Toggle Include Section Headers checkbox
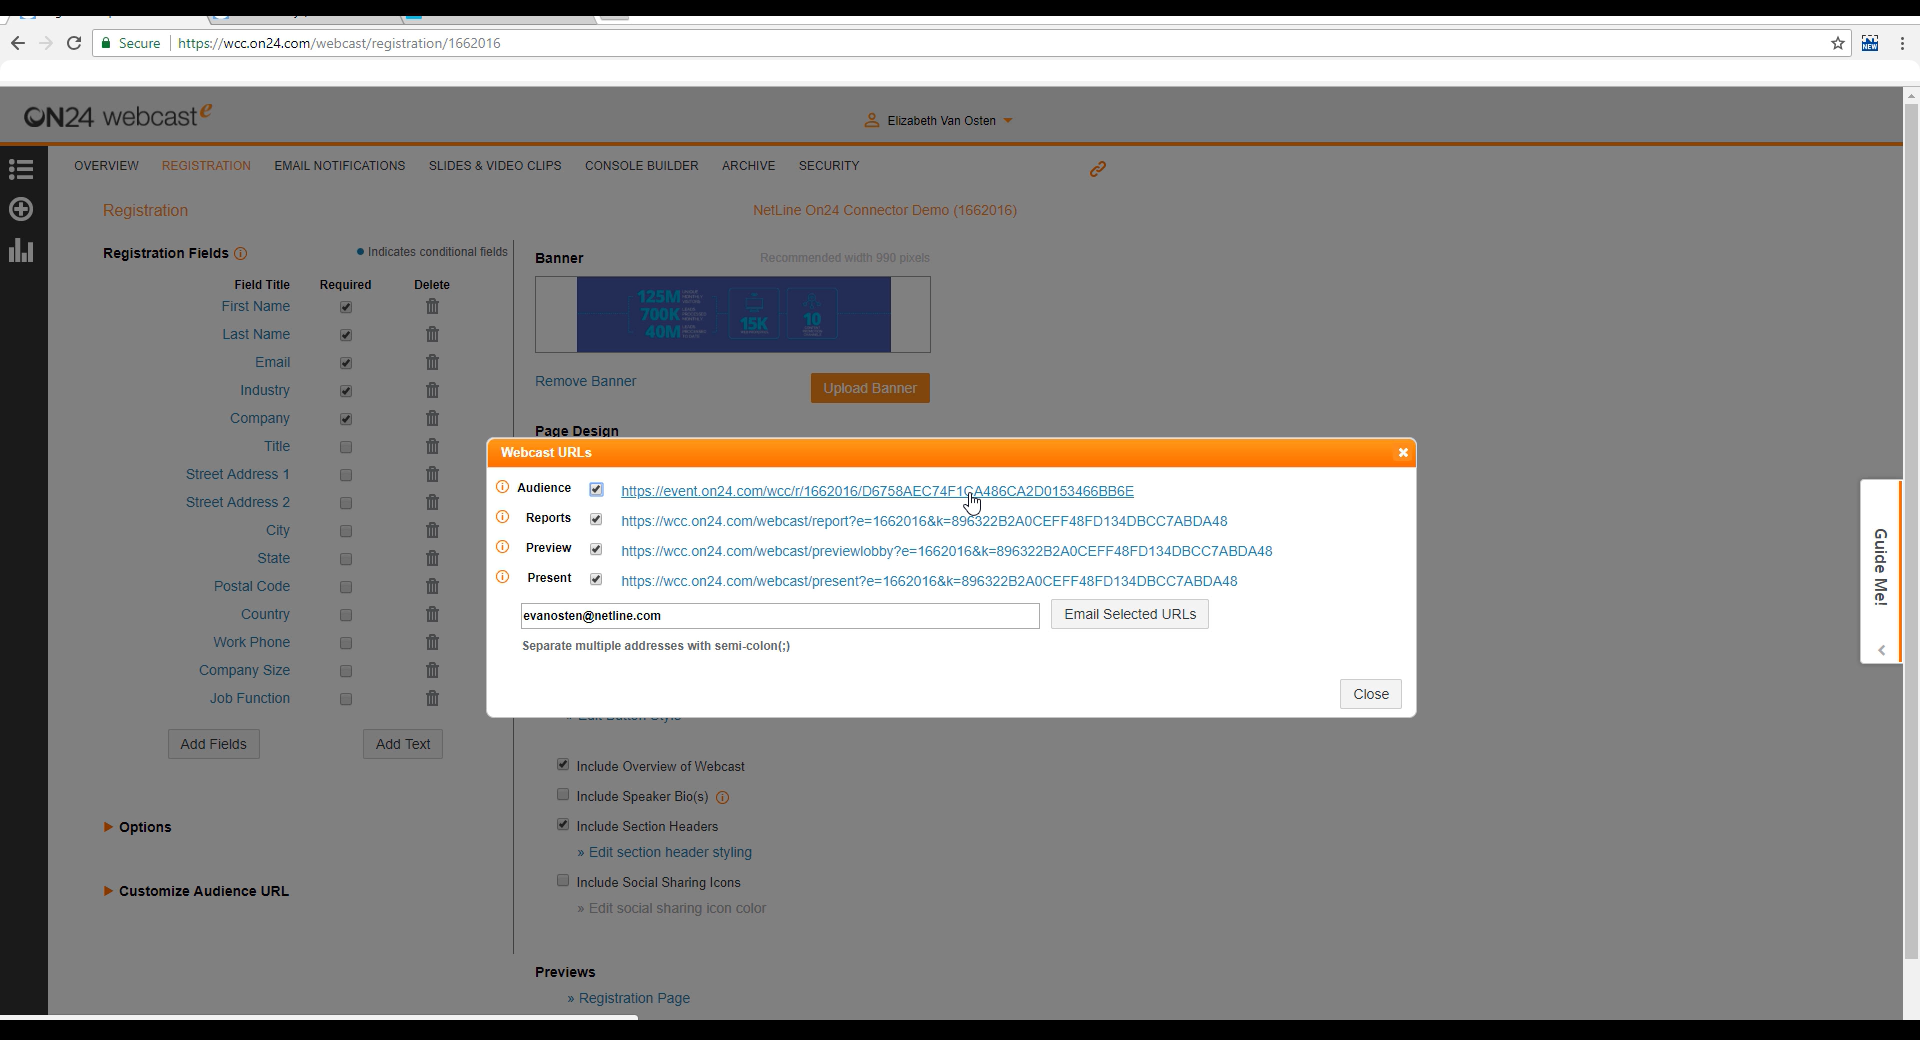Viewport: 1920px width, 1040px height. 563,825
